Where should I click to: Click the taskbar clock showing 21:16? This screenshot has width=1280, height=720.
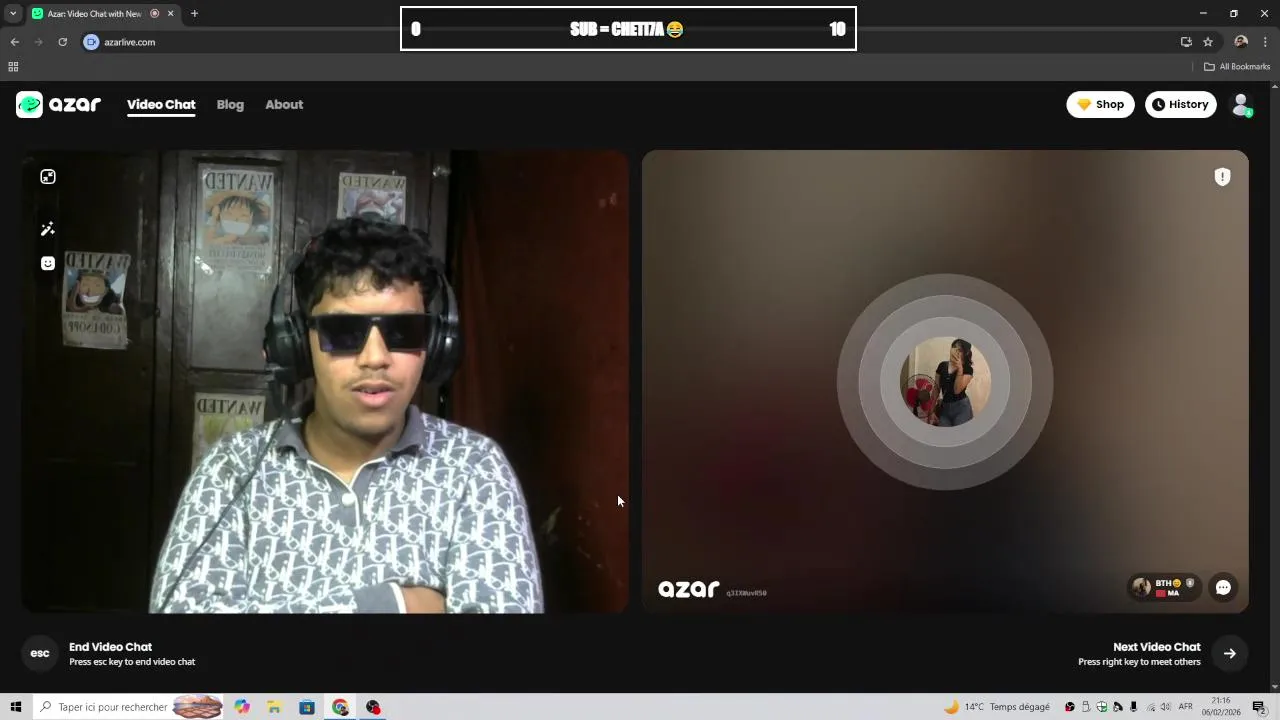point(1221,707)
